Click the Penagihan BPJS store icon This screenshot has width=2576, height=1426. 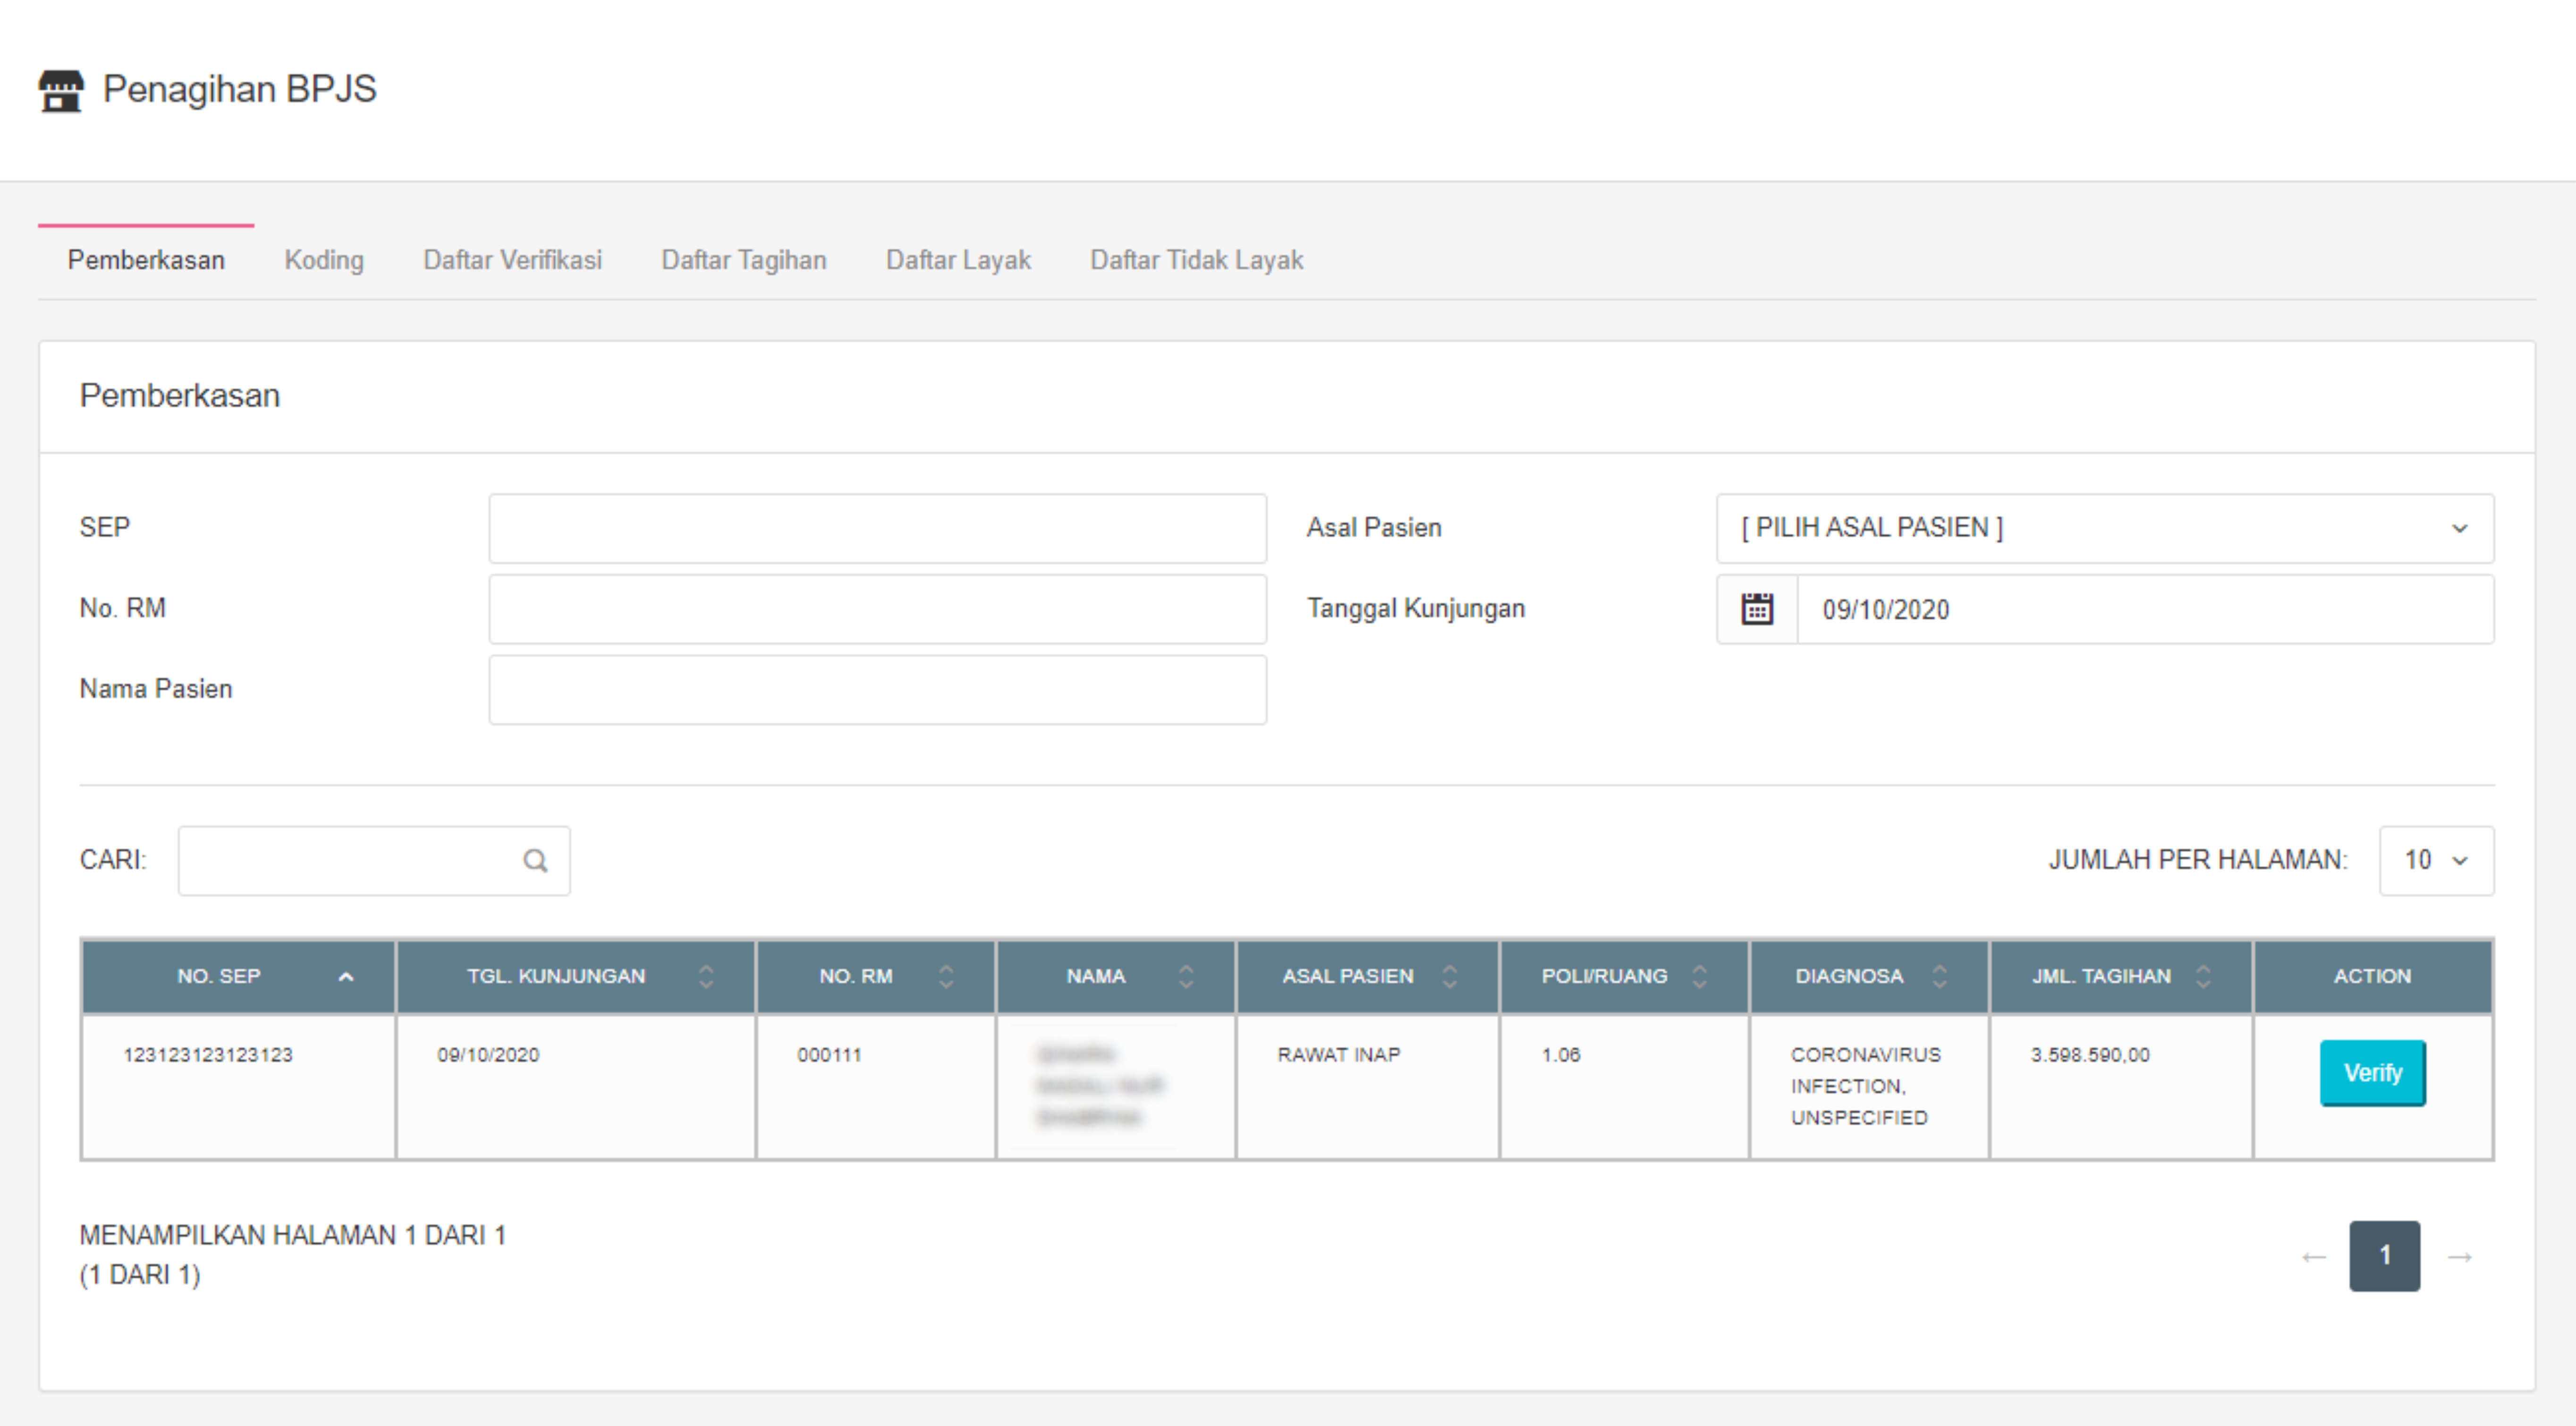(61, 91)
